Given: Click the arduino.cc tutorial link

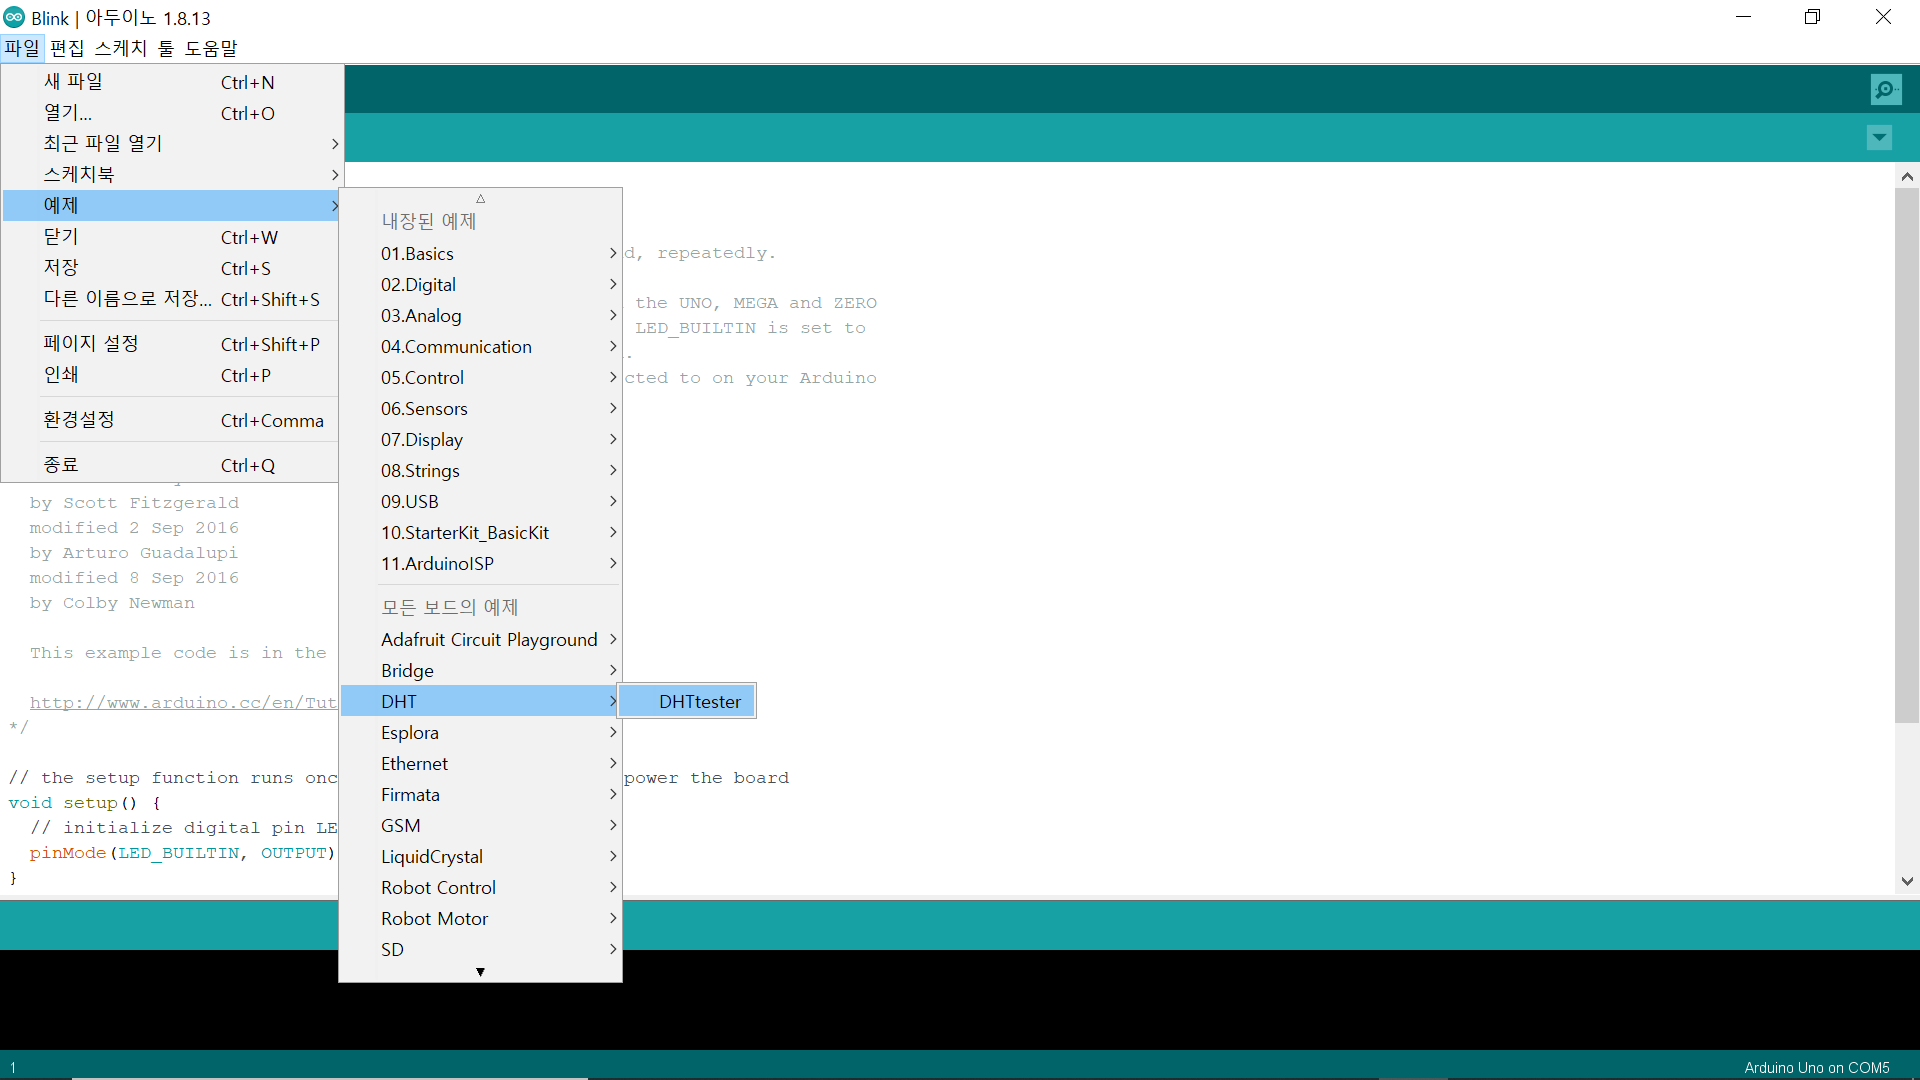Looking at the screenshot, I should click(183, 703).
